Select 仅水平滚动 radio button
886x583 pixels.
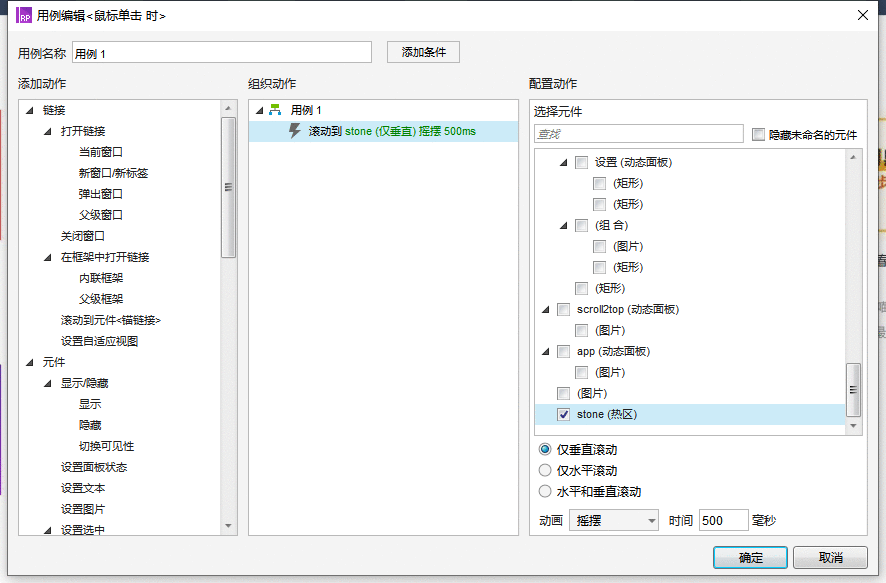[545, 471]
